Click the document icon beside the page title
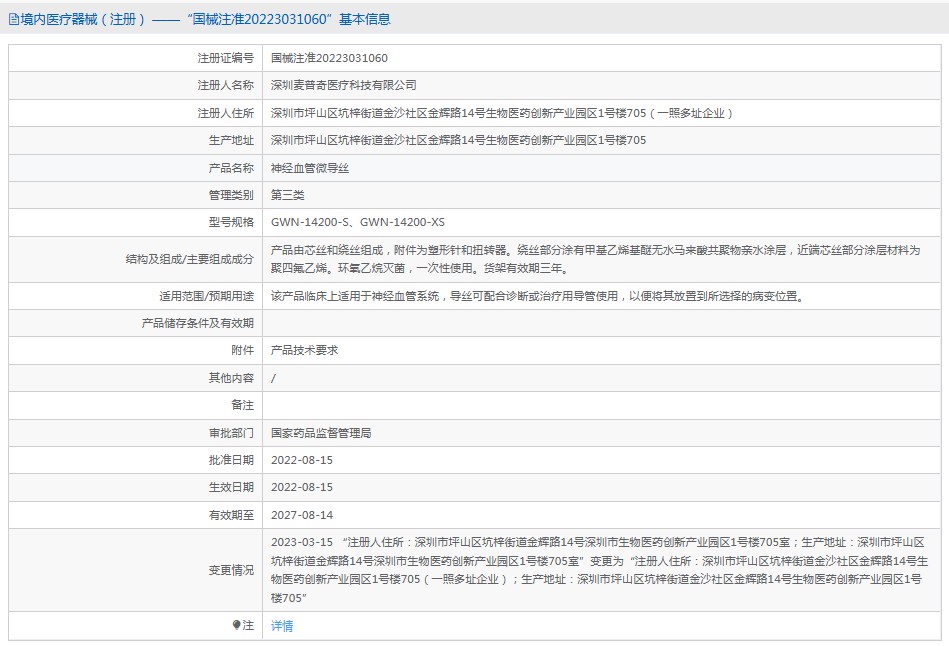 [13, 19]
